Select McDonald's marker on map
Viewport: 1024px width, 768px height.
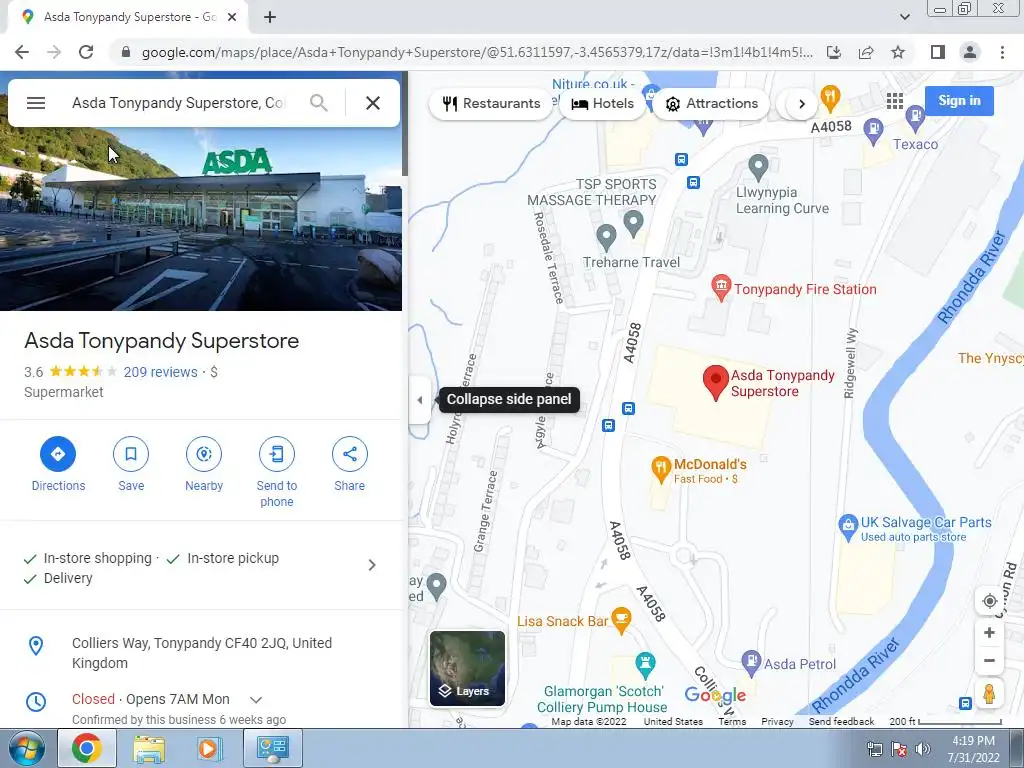coord(662,470)
